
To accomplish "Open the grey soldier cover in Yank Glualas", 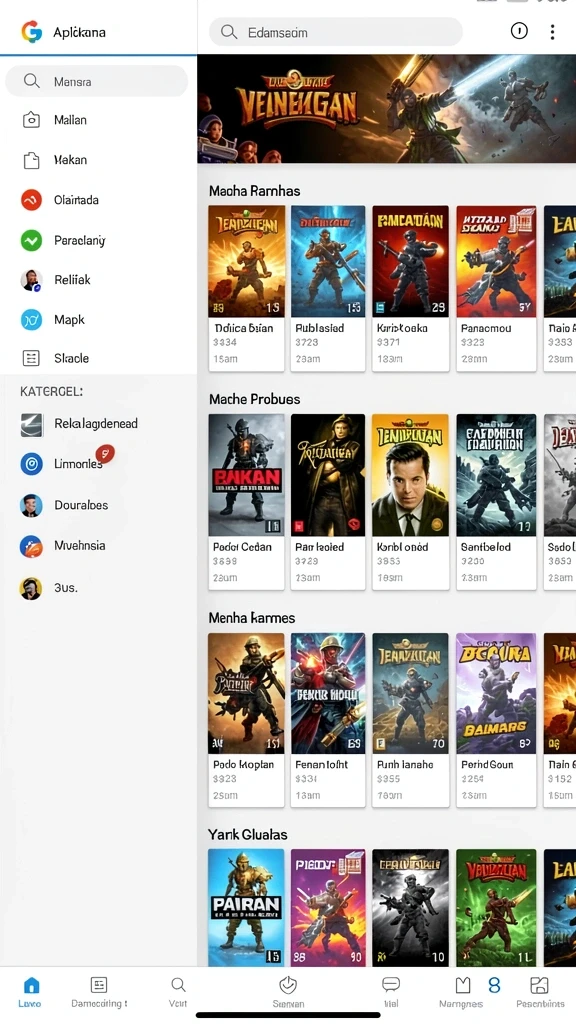I will [410, 907].
